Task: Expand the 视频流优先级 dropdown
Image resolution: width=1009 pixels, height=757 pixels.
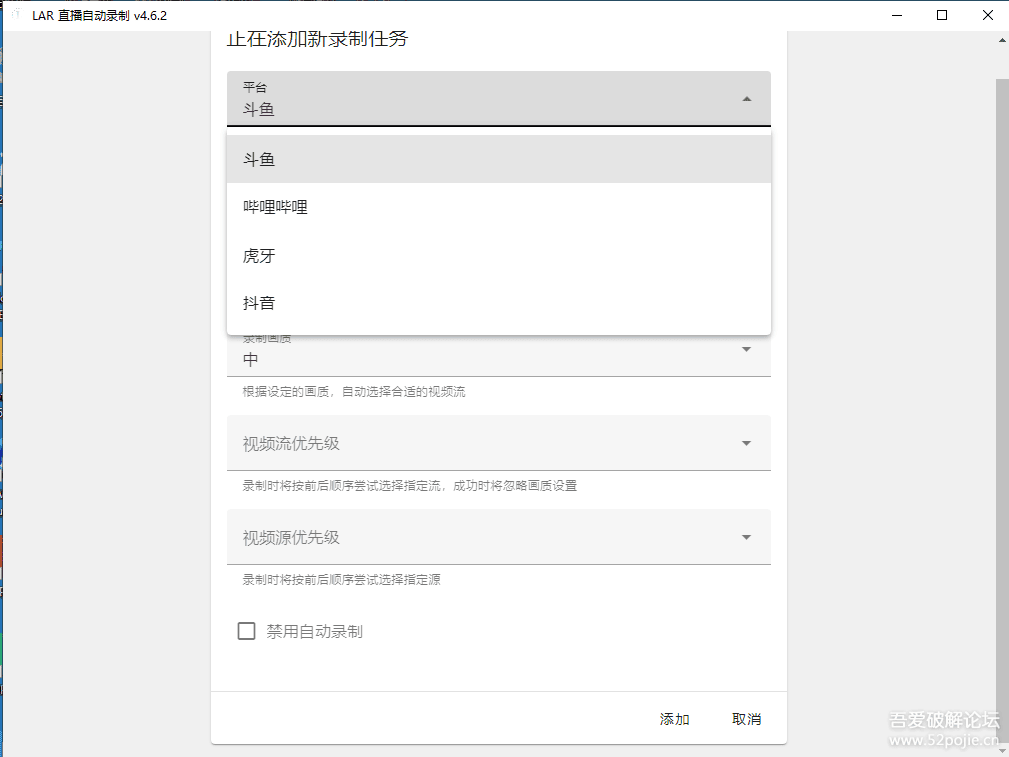Action: coord(499,443)
